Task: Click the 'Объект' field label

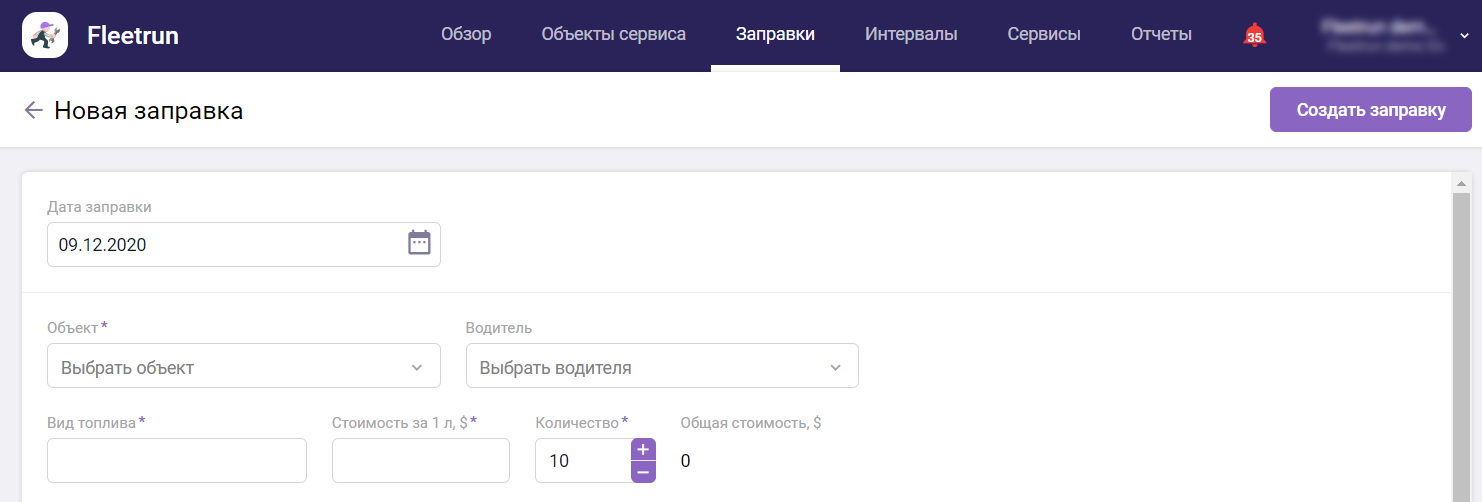Action: pos(72,328)
